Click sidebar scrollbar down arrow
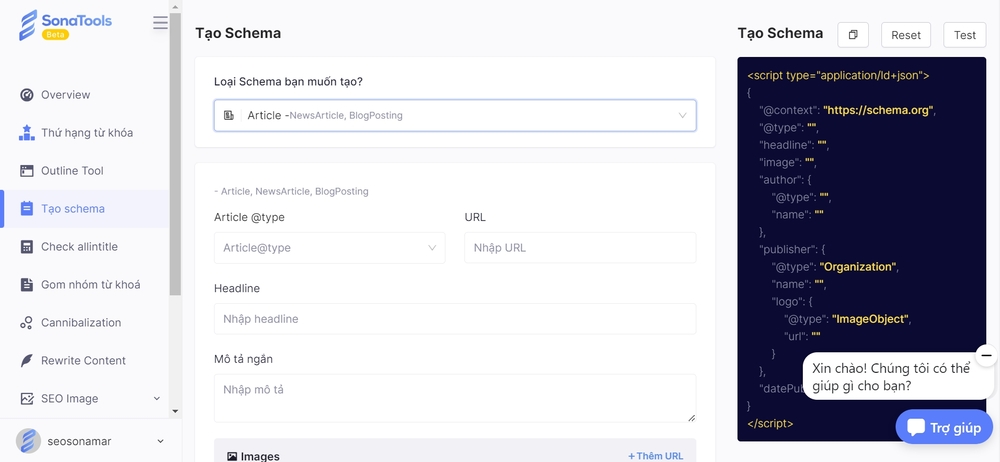 click(x=175, y=411)
